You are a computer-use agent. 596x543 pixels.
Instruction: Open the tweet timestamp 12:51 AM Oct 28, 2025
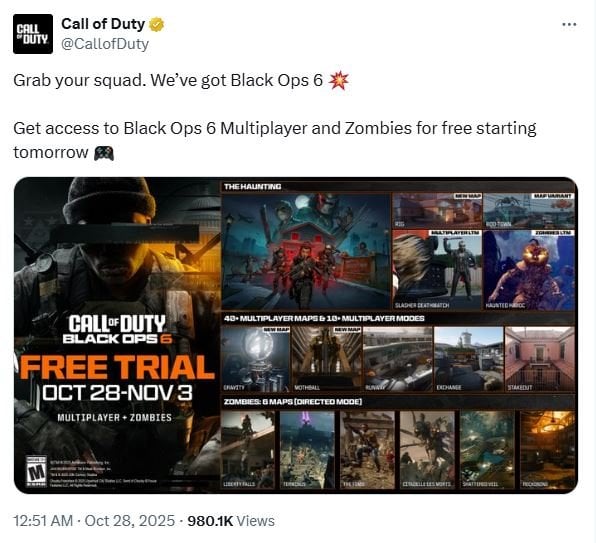[94, 521]
